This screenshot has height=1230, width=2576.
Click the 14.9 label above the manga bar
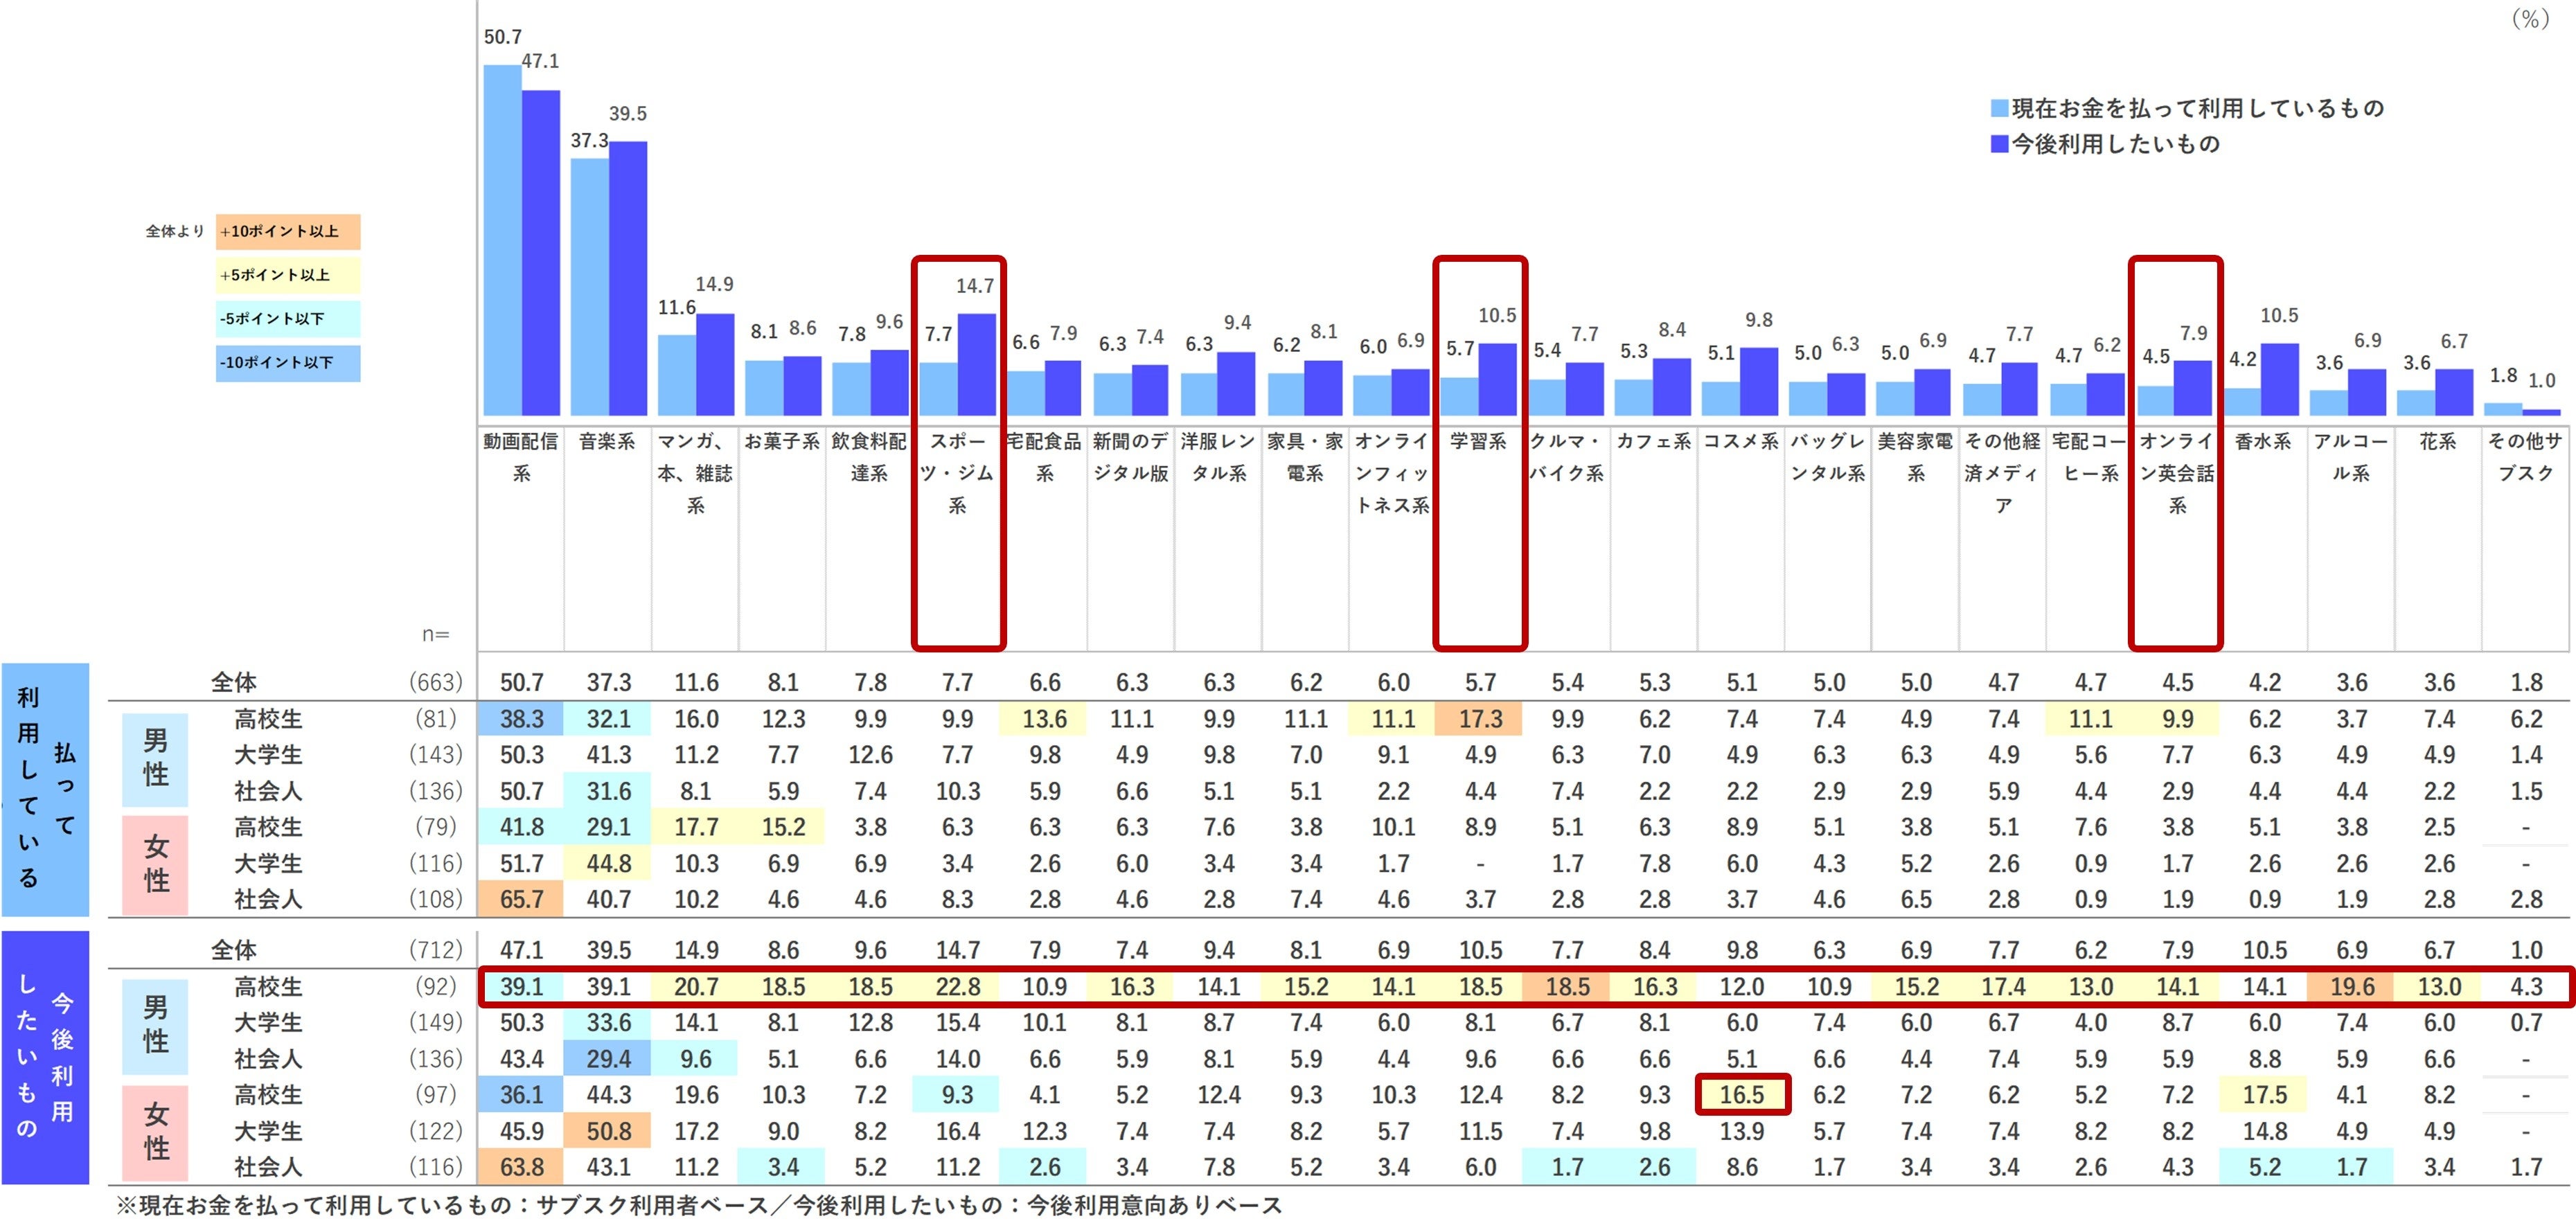pos(714,284)
